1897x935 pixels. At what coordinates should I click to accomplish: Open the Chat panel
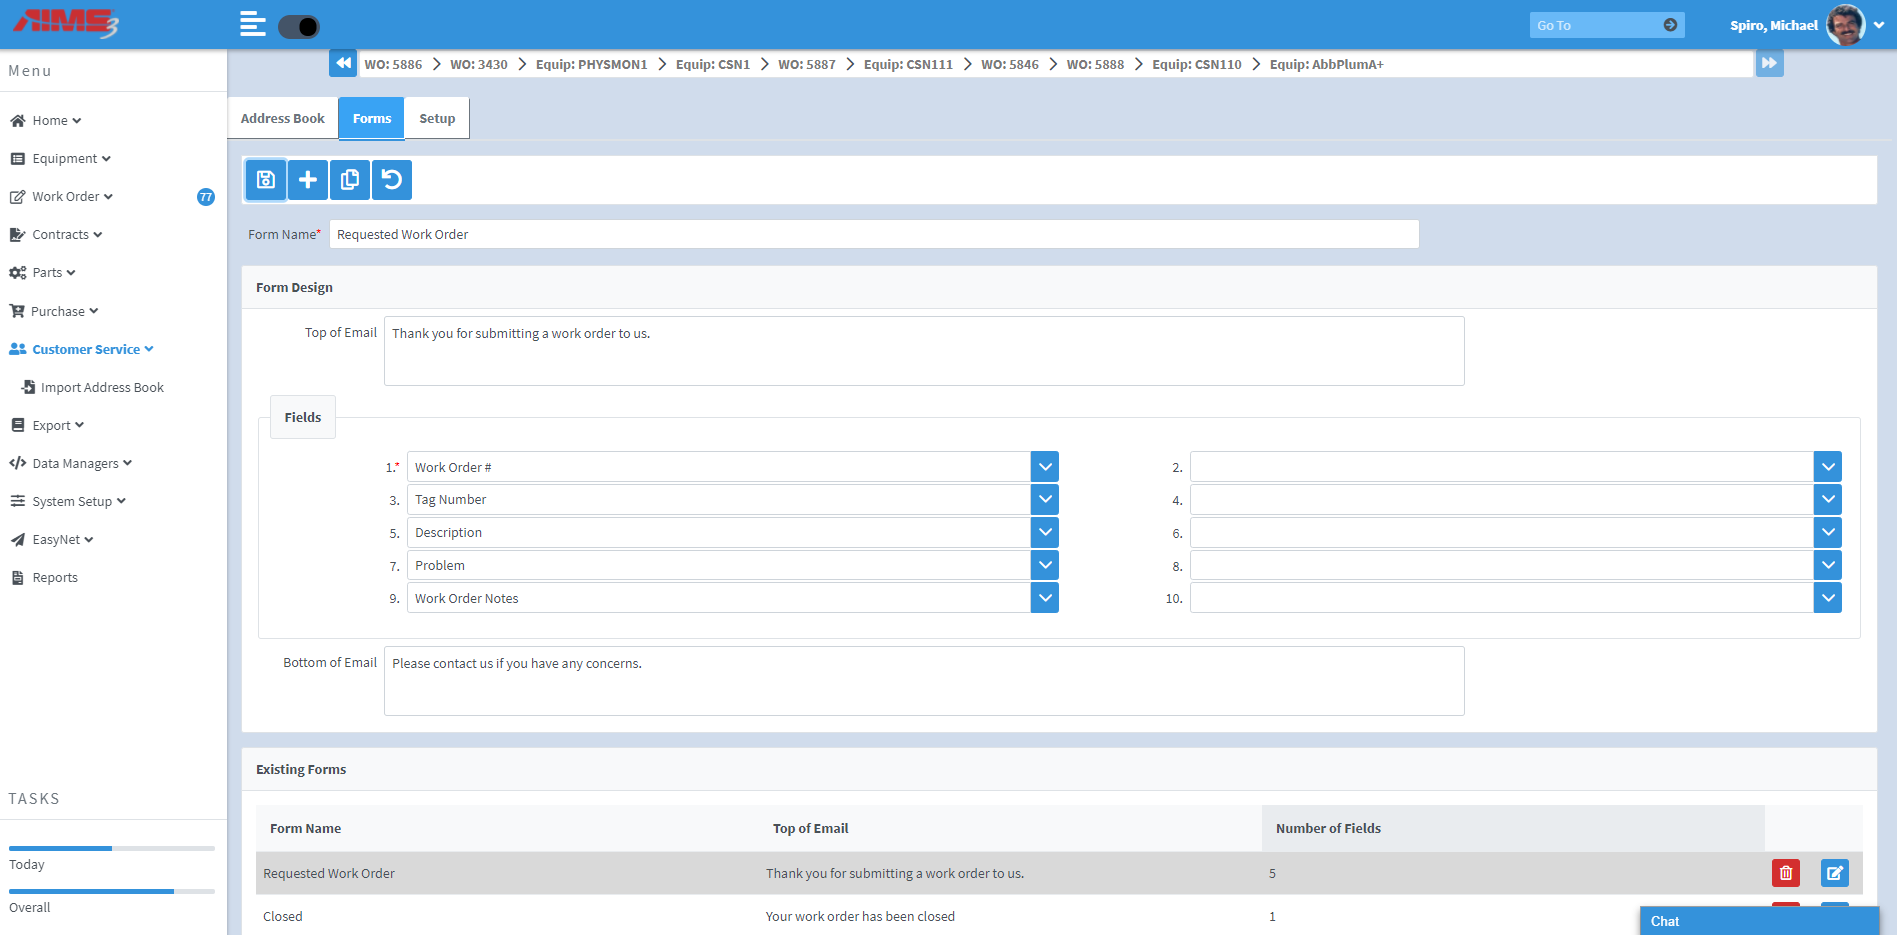point(1664,920)
